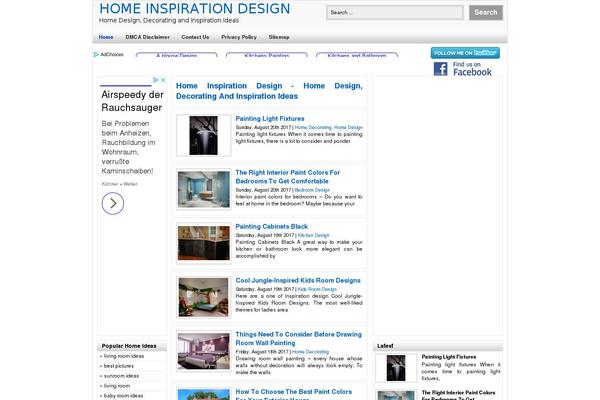The image size is (600, 400).
Task: Click the Latest Painting Light Fixtures thumbnail
Action: click(x=396, y=368)
